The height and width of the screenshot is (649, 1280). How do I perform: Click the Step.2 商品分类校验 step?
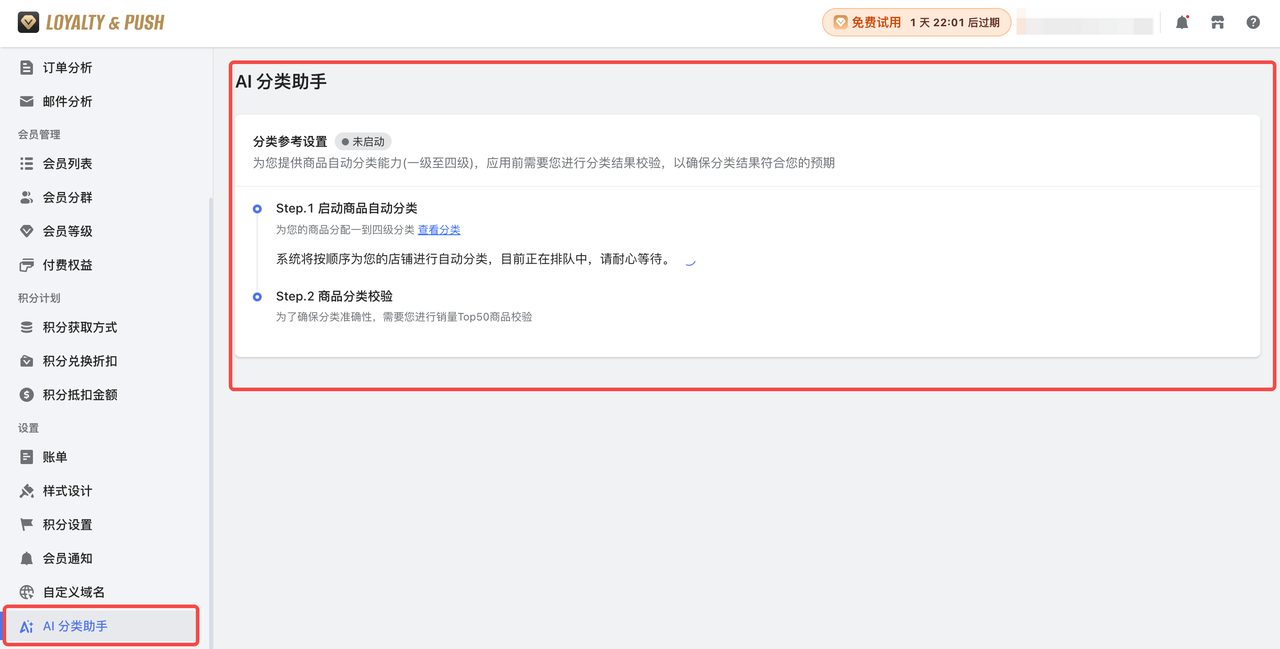334,297
